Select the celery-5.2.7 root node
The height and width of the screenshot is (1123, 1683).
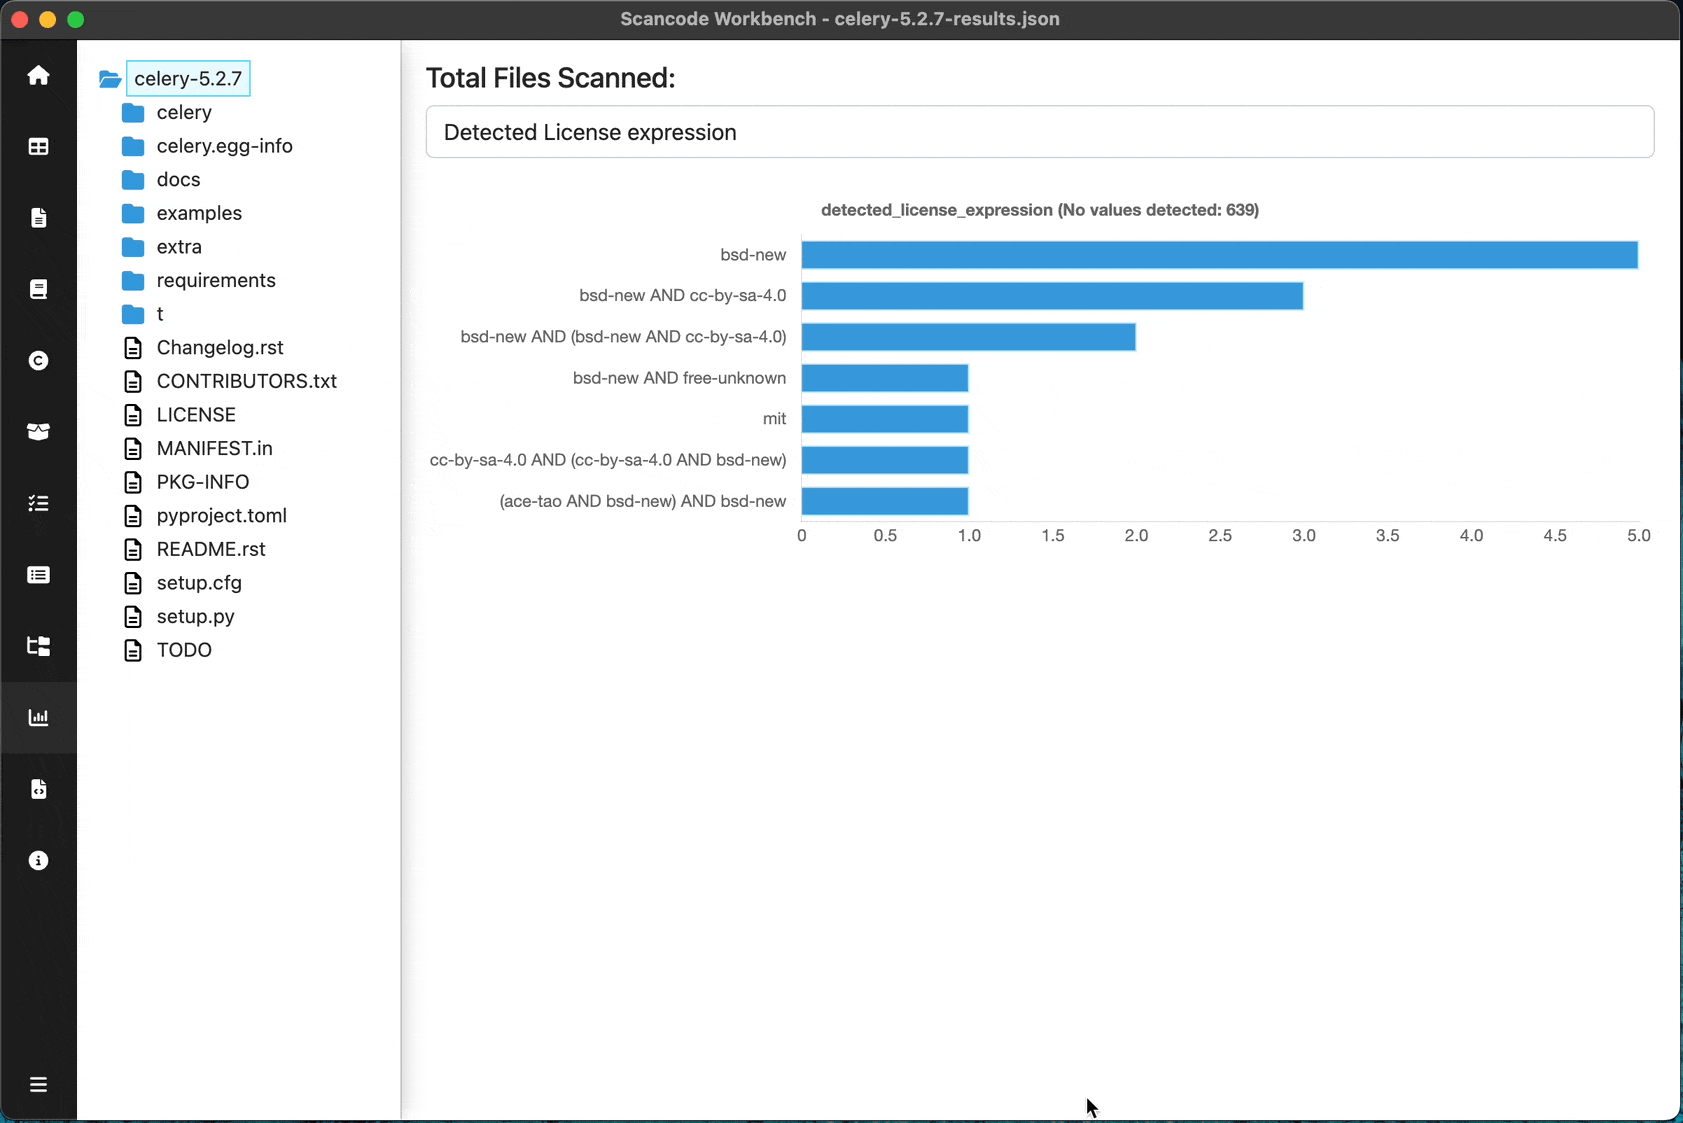[x=188, y=79]
